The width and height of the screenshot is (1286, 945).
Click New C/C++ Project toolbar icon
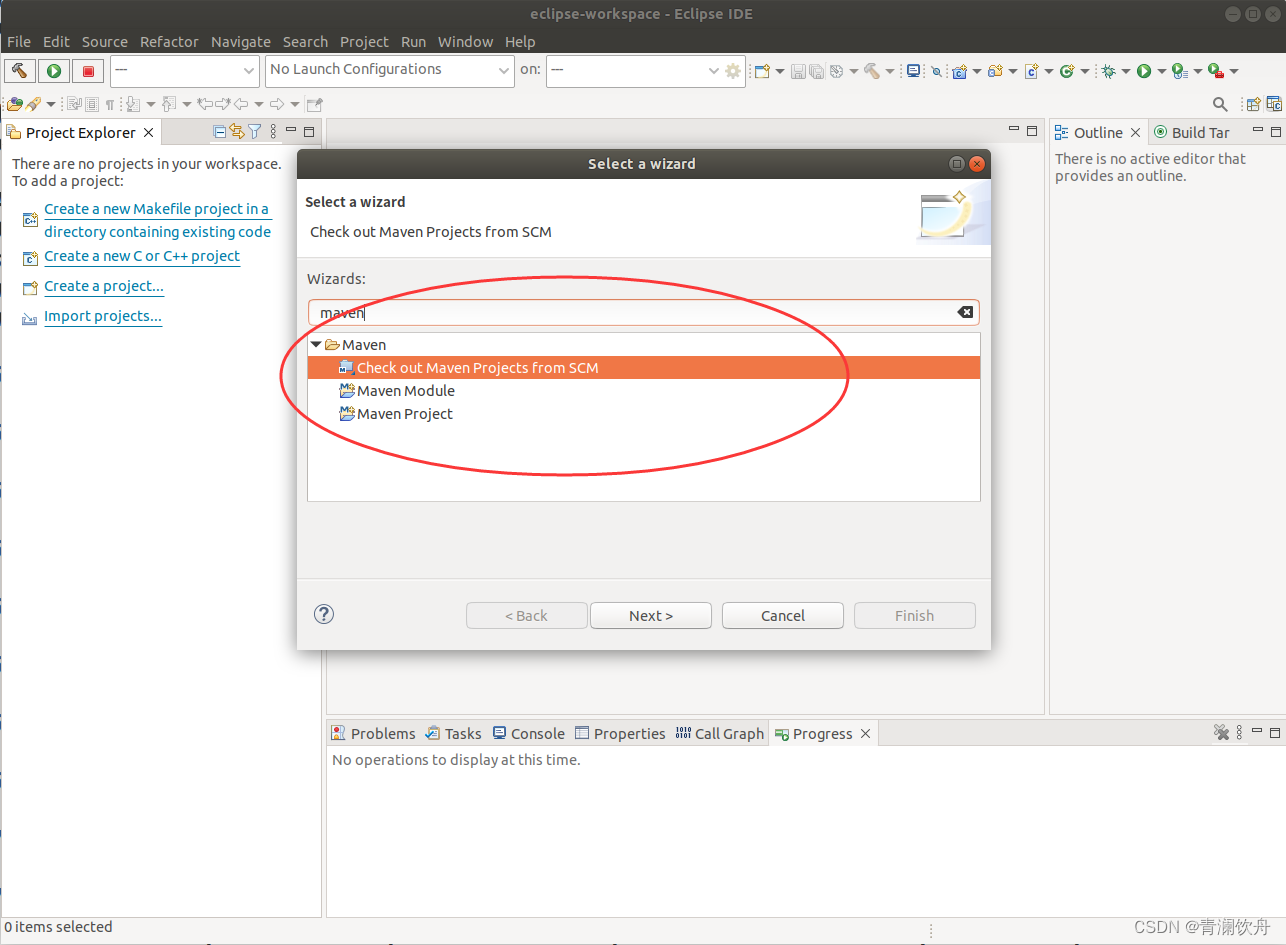click(x=960, y=71)
